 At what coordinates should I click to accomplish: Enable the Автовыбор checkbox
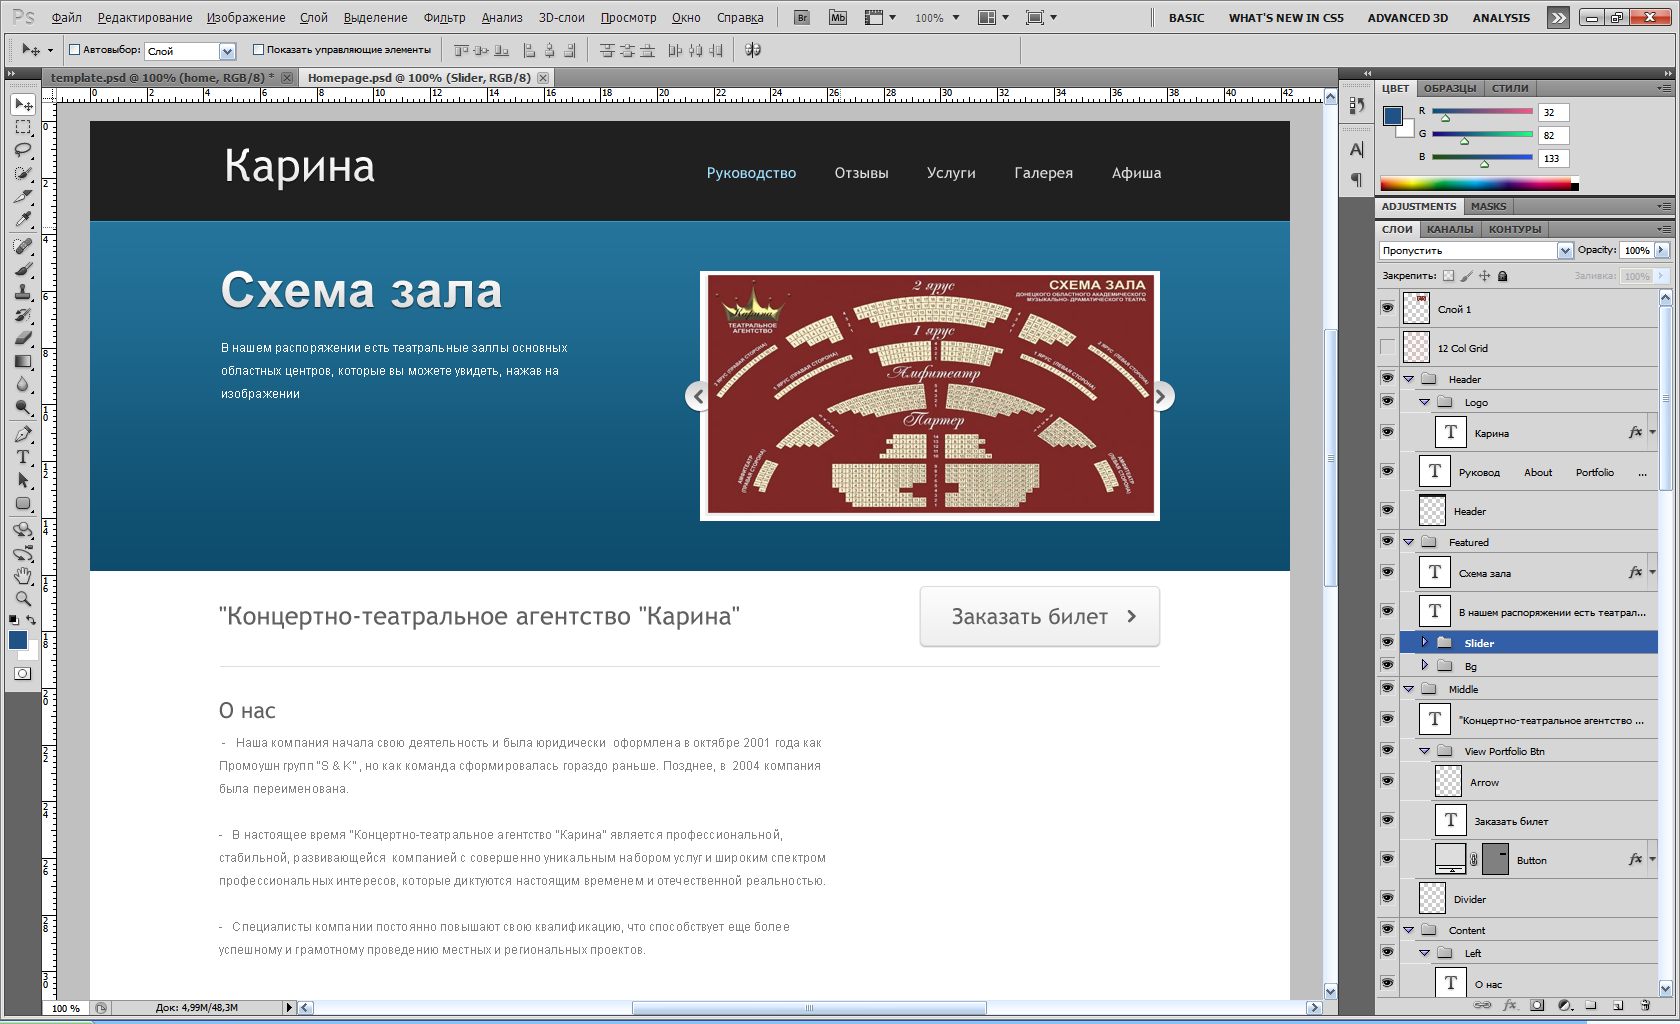[x=74, y=49]
